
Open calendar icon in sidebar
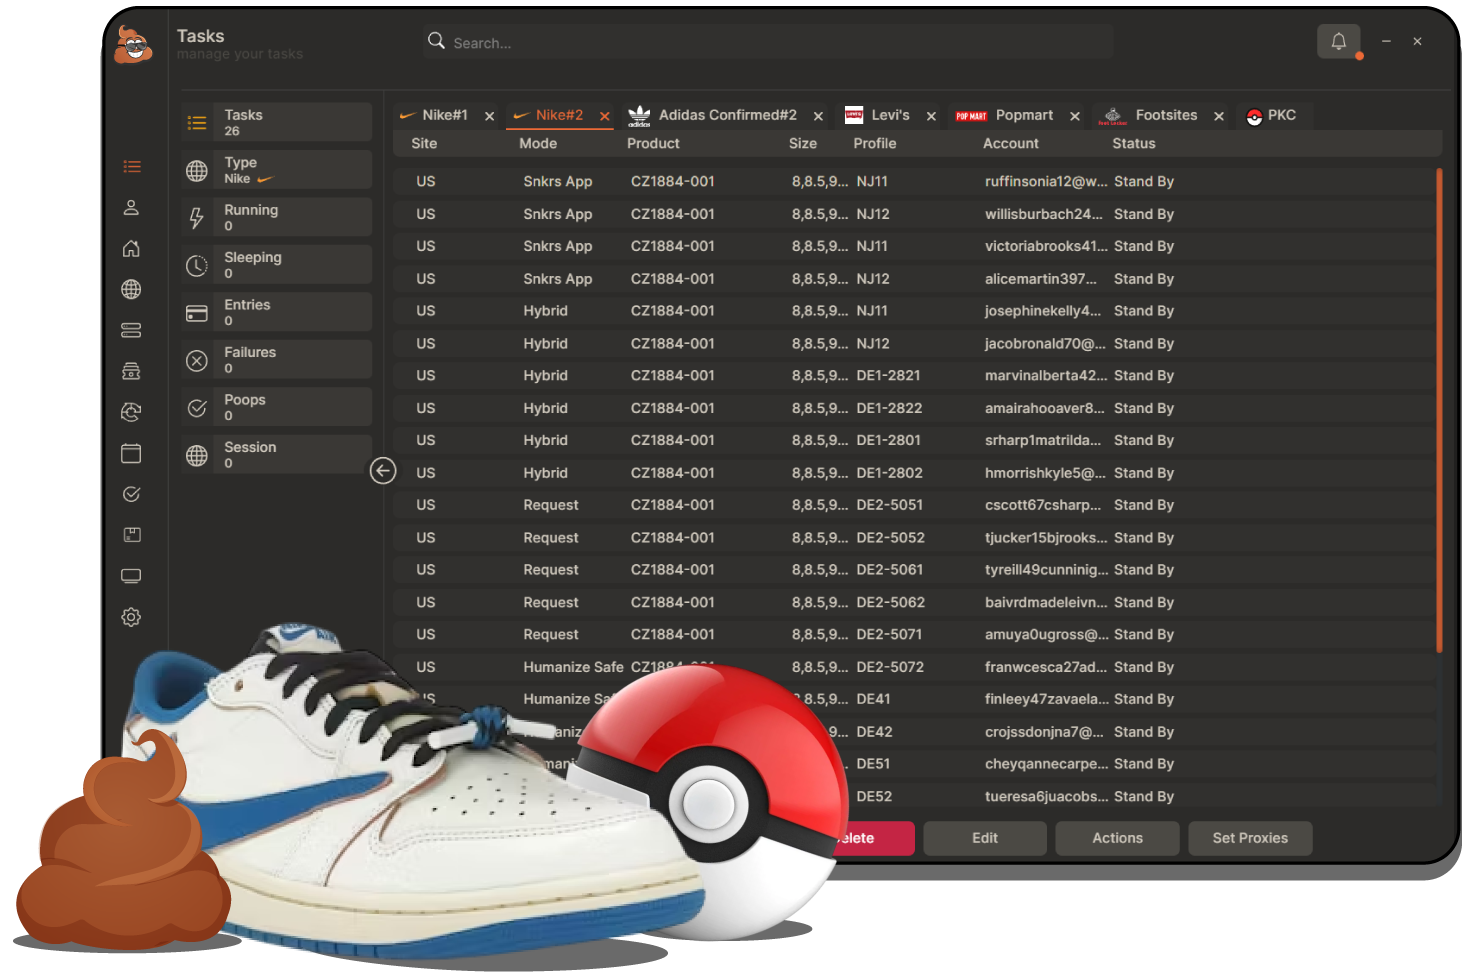tap(131, 453)
